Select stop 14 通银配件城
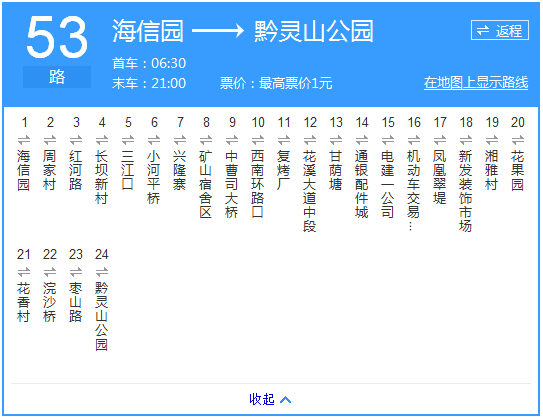The image size is (543, 420). pyautogui.click(x=361, y=184)
